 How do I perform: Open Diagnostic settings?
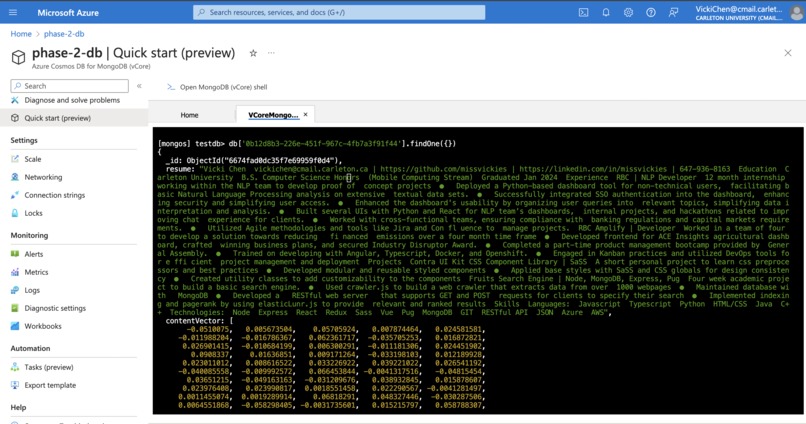[55, 308]
